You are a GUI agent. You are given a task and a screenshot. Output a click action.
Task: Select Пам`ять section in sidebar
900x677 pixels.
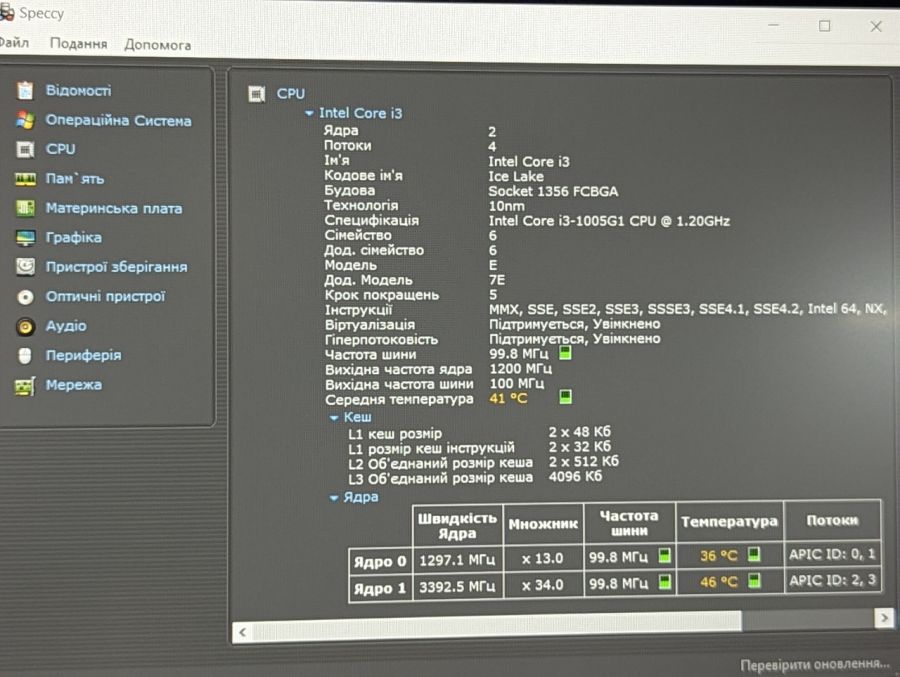point(75,179)
